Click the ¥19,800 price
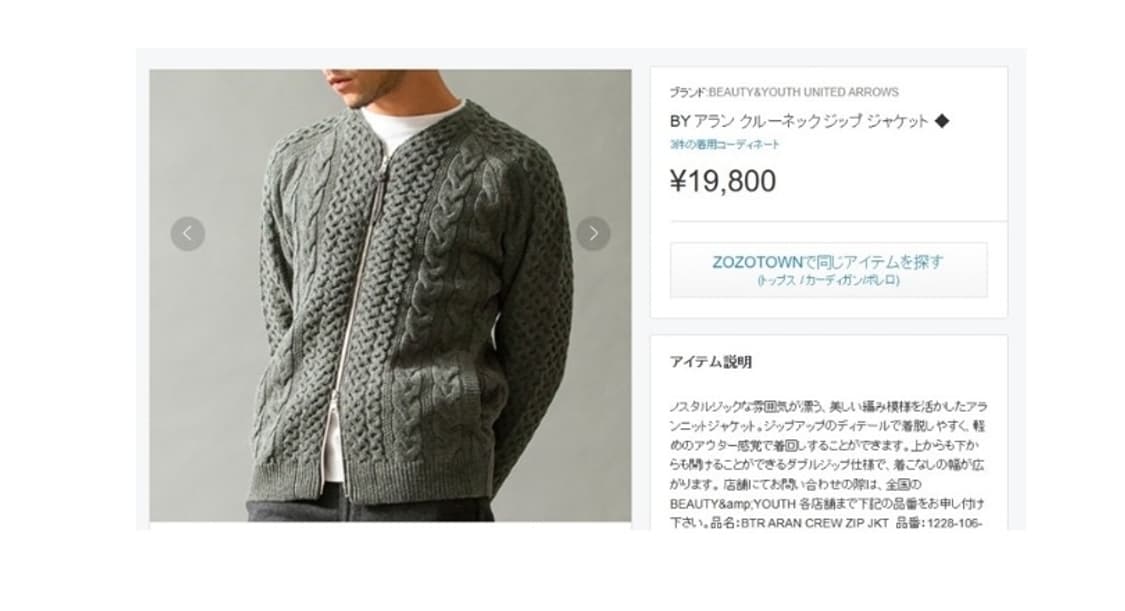1125x611 pixels. click(722, 181)
